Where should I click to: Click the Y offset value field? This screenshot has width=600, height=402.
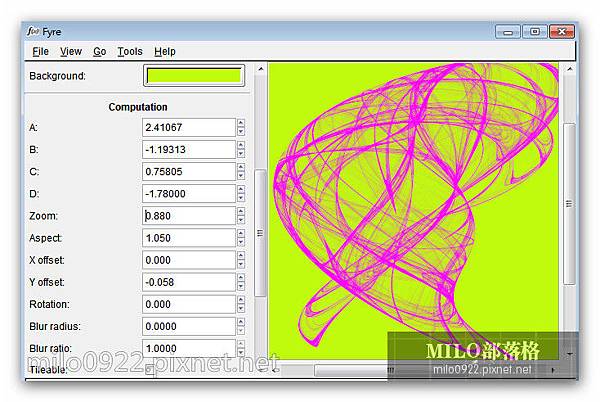click(189, 282)
